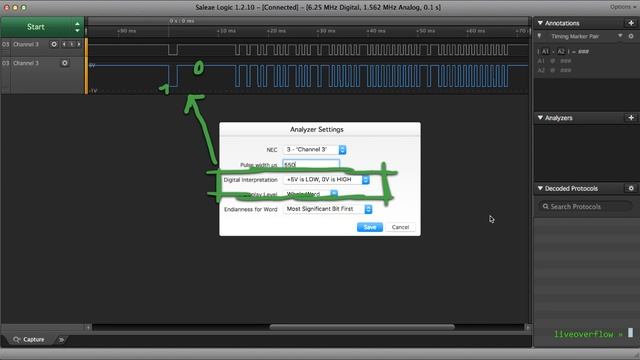Click scrollbar right arrow under the waveform

tap(527, 327)
